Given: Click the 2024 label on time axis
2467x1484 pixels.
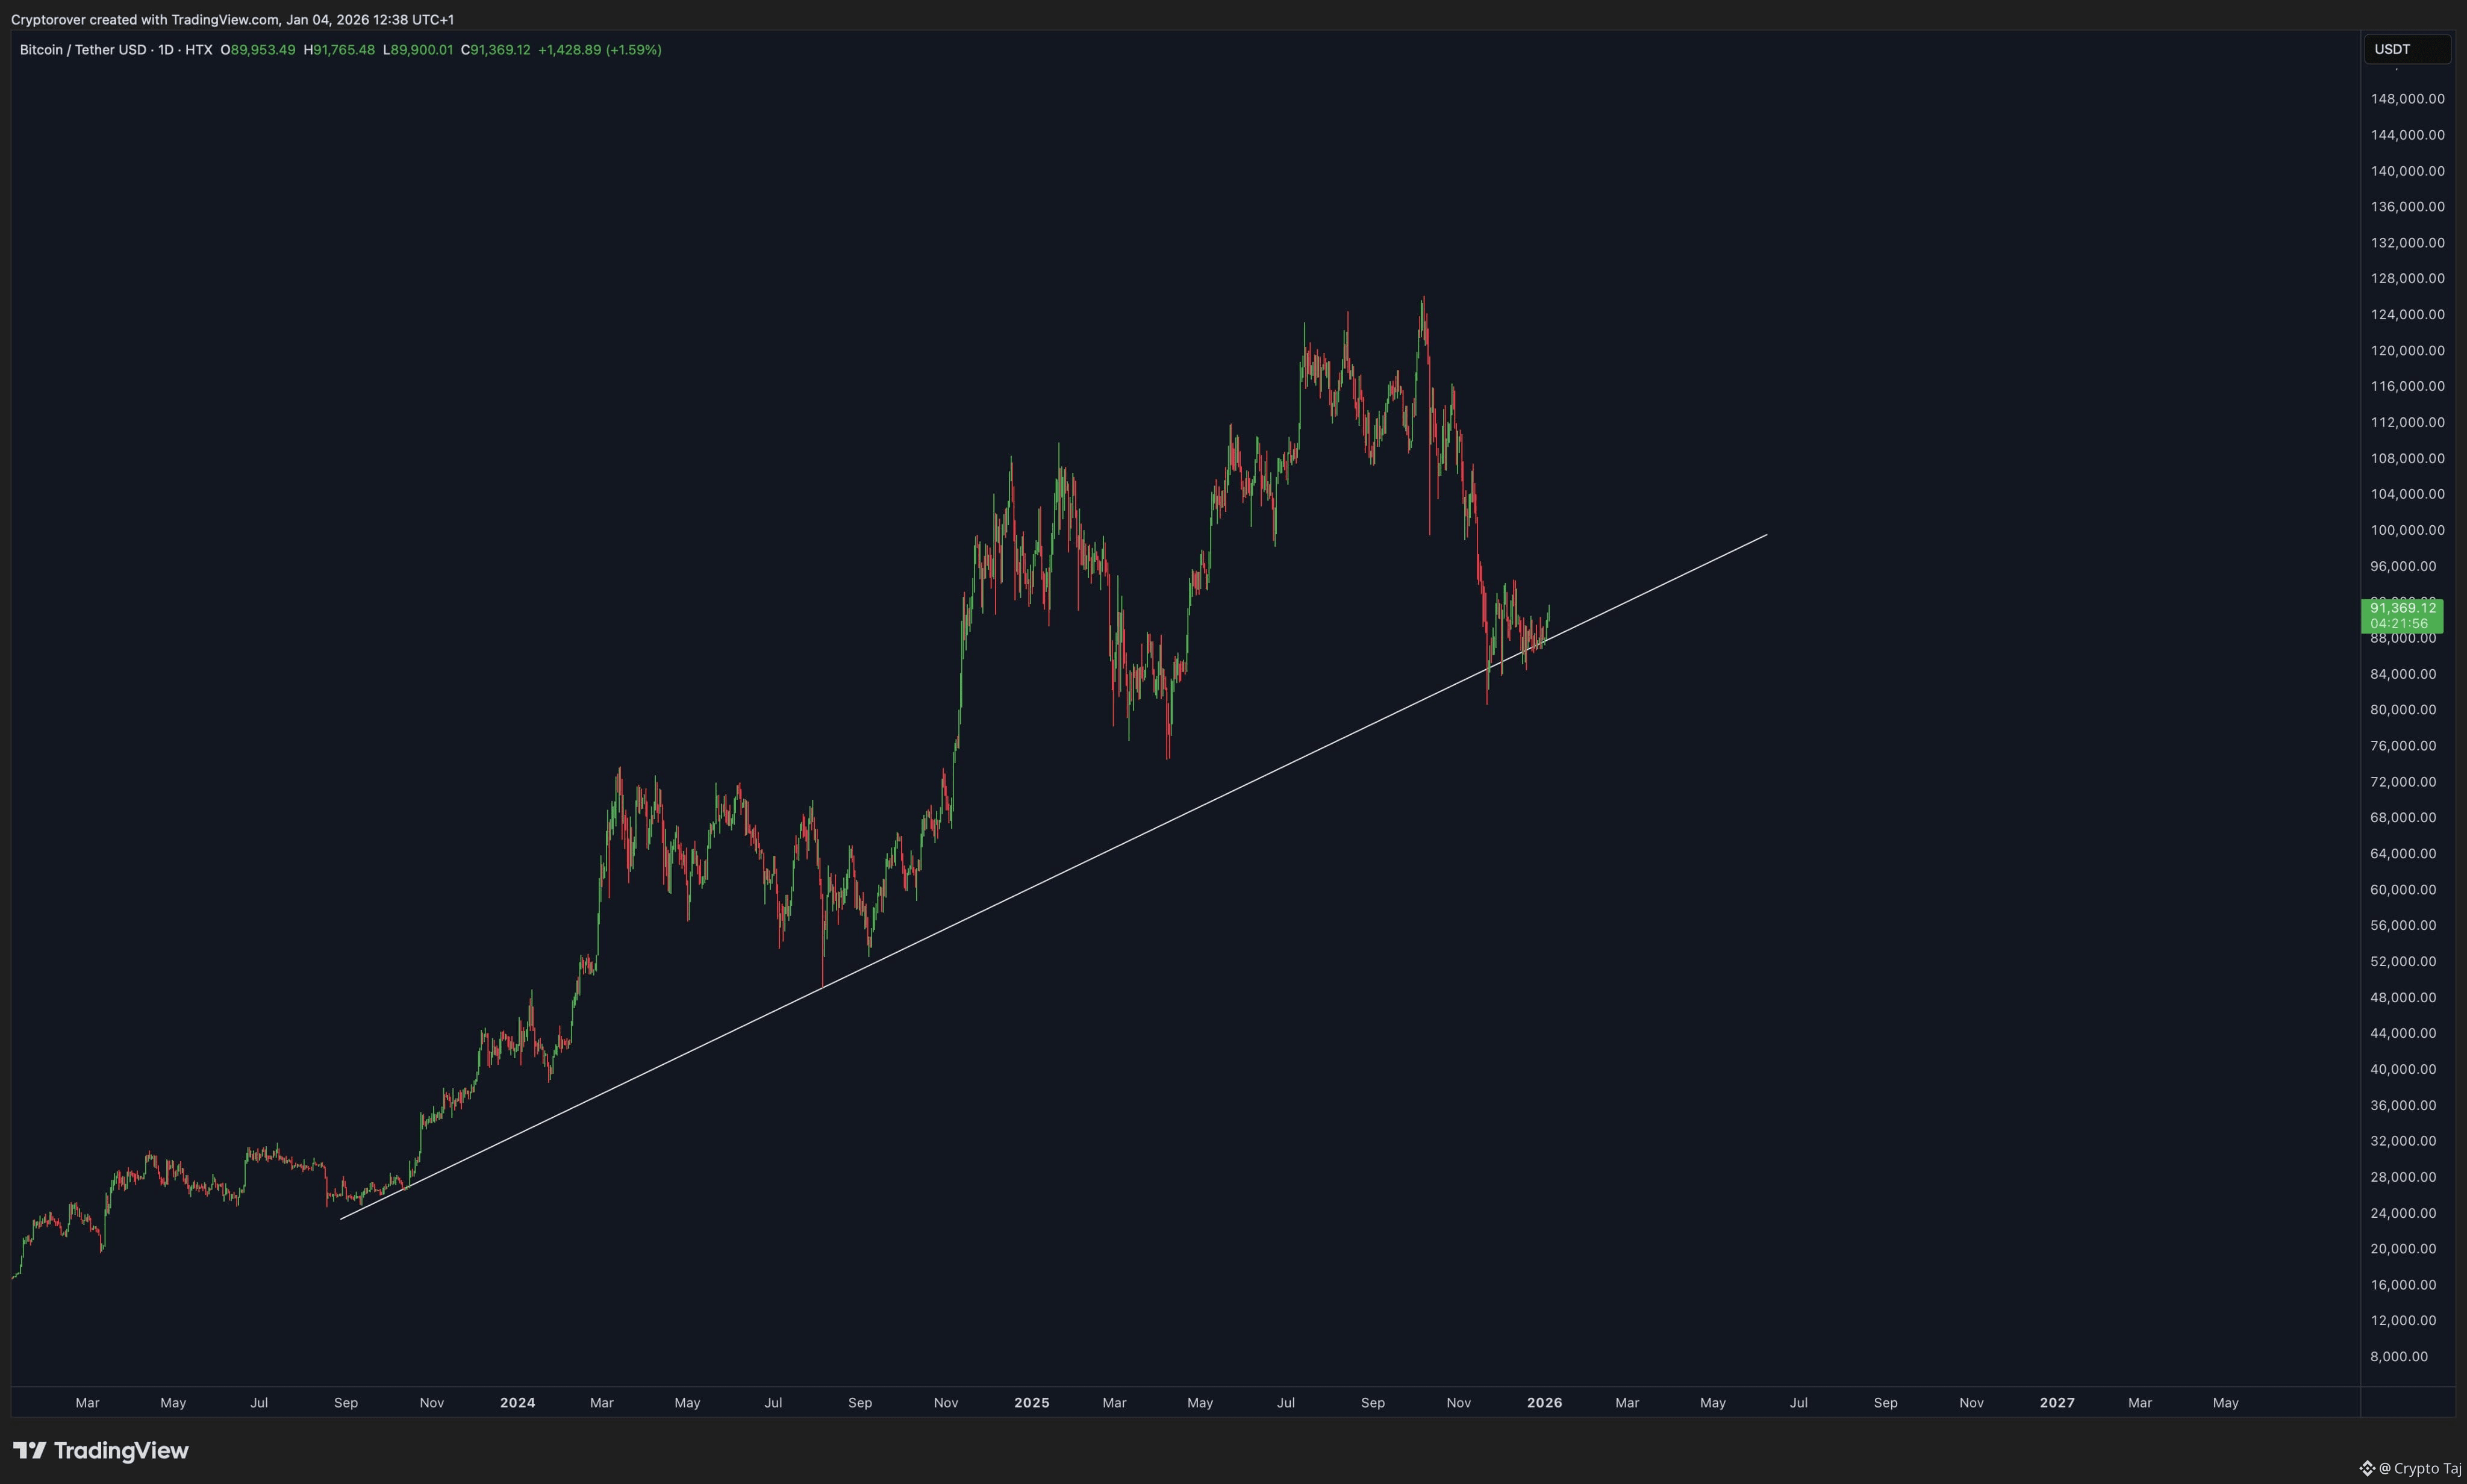Looking at the screenshot, I should pos(517,1403).
